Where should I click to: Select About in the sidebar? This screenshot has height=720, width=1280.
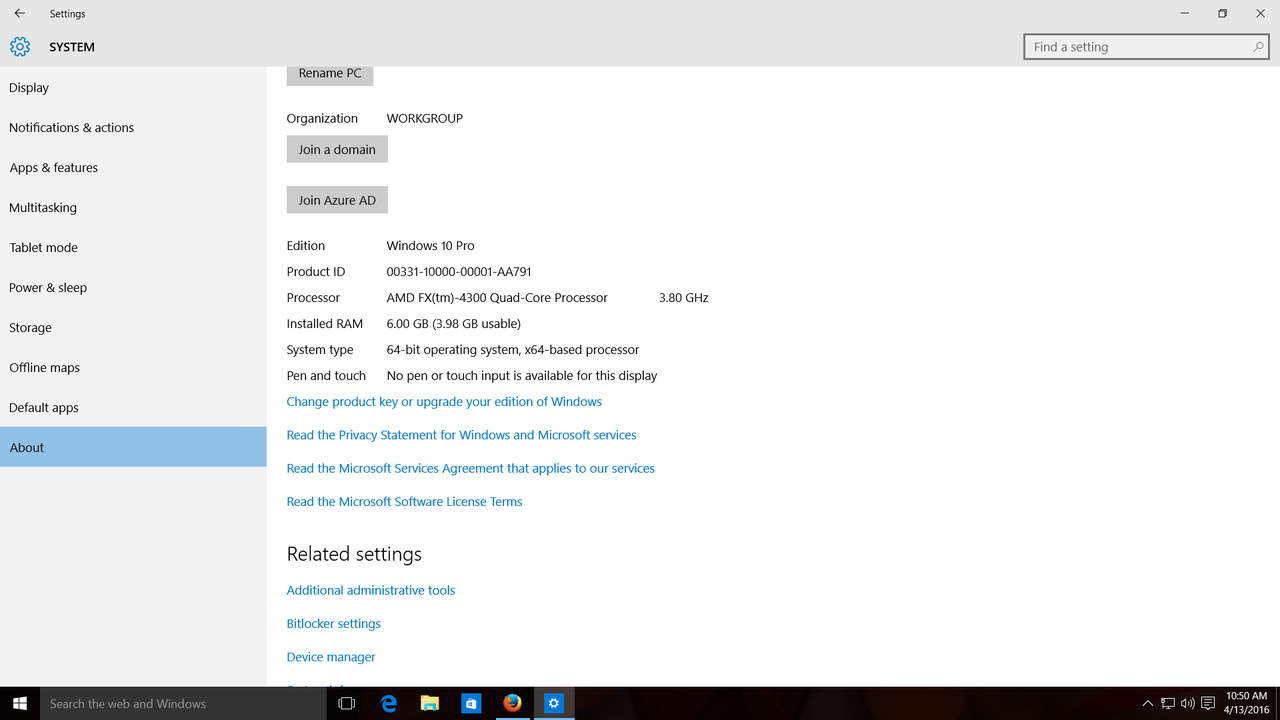click(x=133, y=447)
